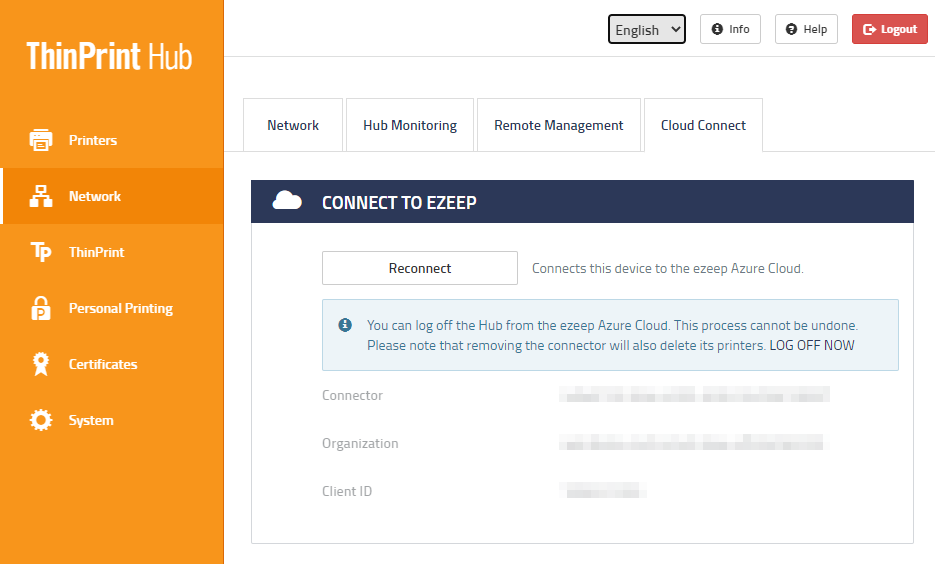Click the blue info icon in notice
Viewport: 935px width, 564px height.
point(345,325)
